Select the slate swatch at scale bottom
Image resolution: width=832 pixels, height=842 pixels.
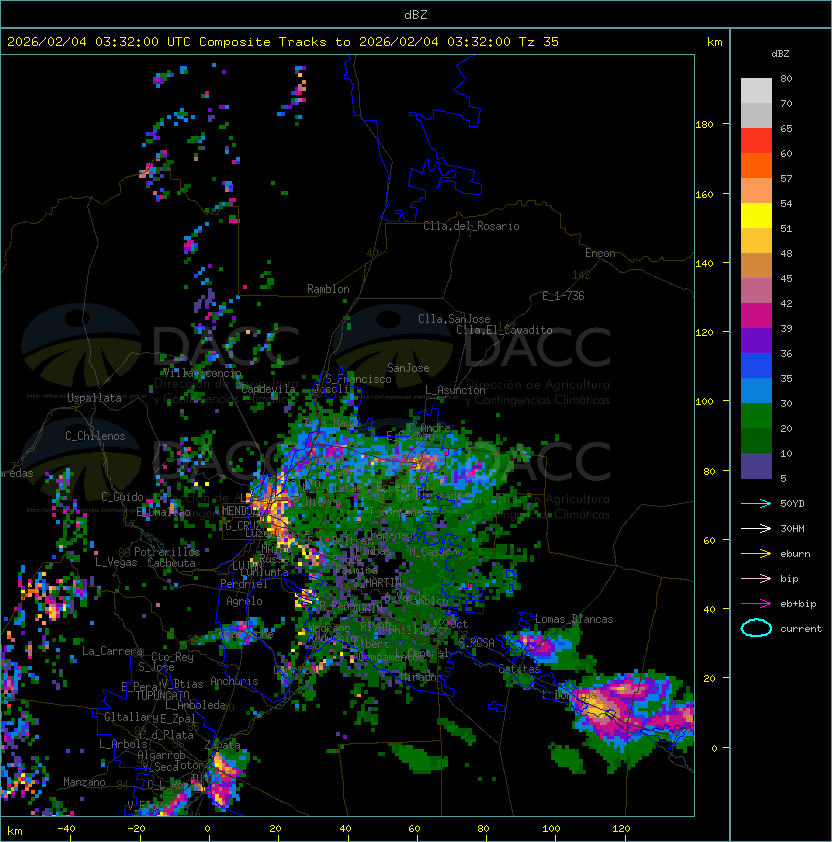tap(756, 466)
